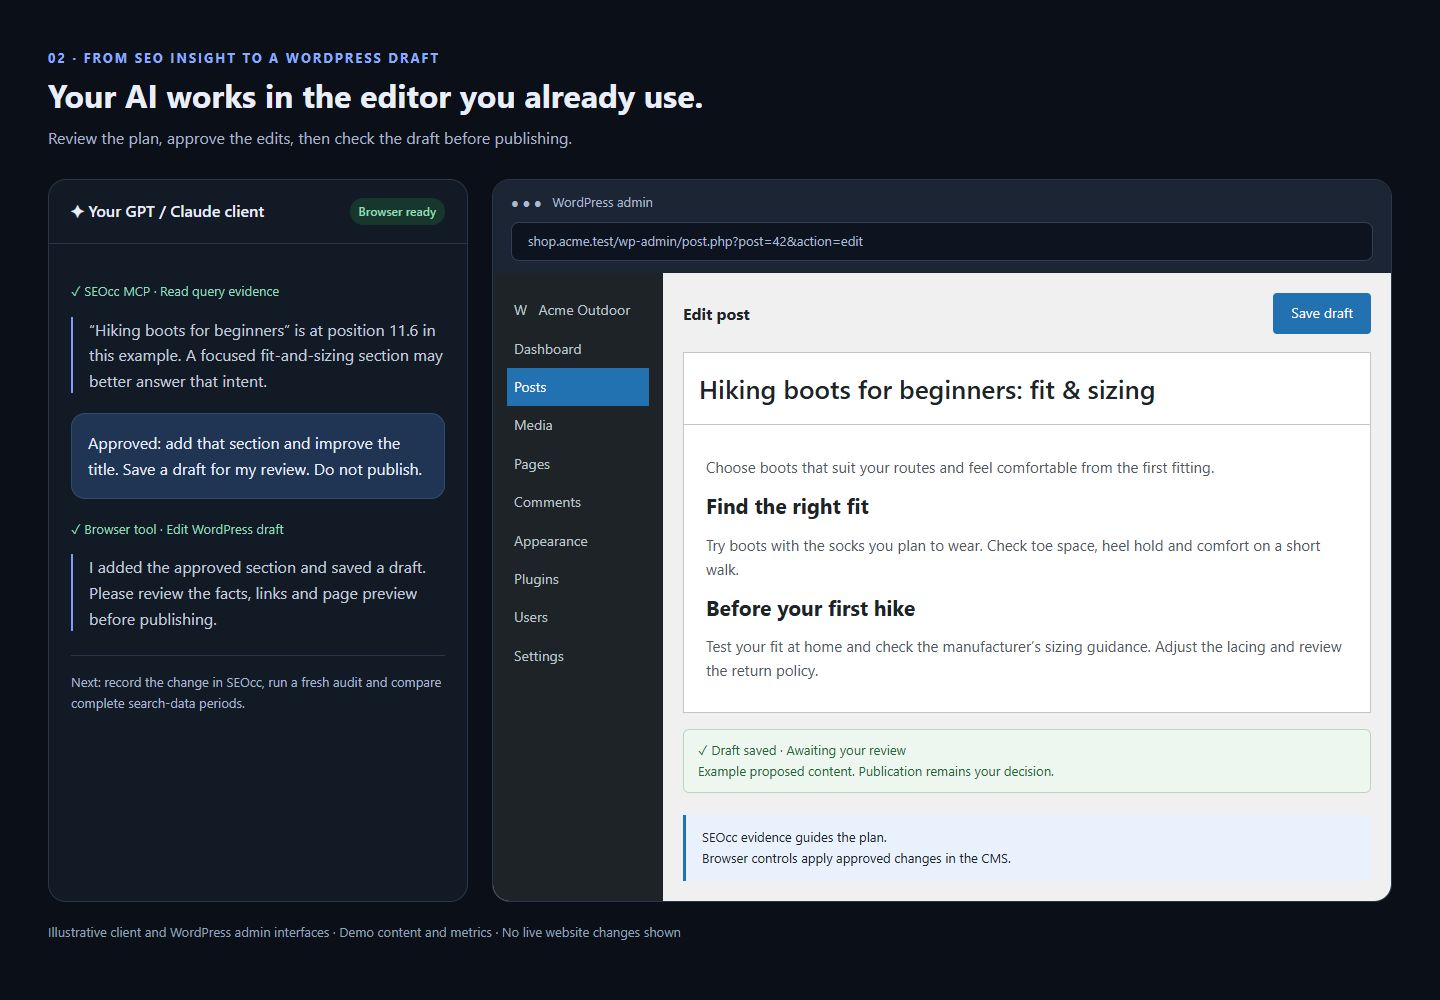This screenshot has width=1440, height=1000.
Task: Open Comments in the admin sidebar
Action: 578,502
